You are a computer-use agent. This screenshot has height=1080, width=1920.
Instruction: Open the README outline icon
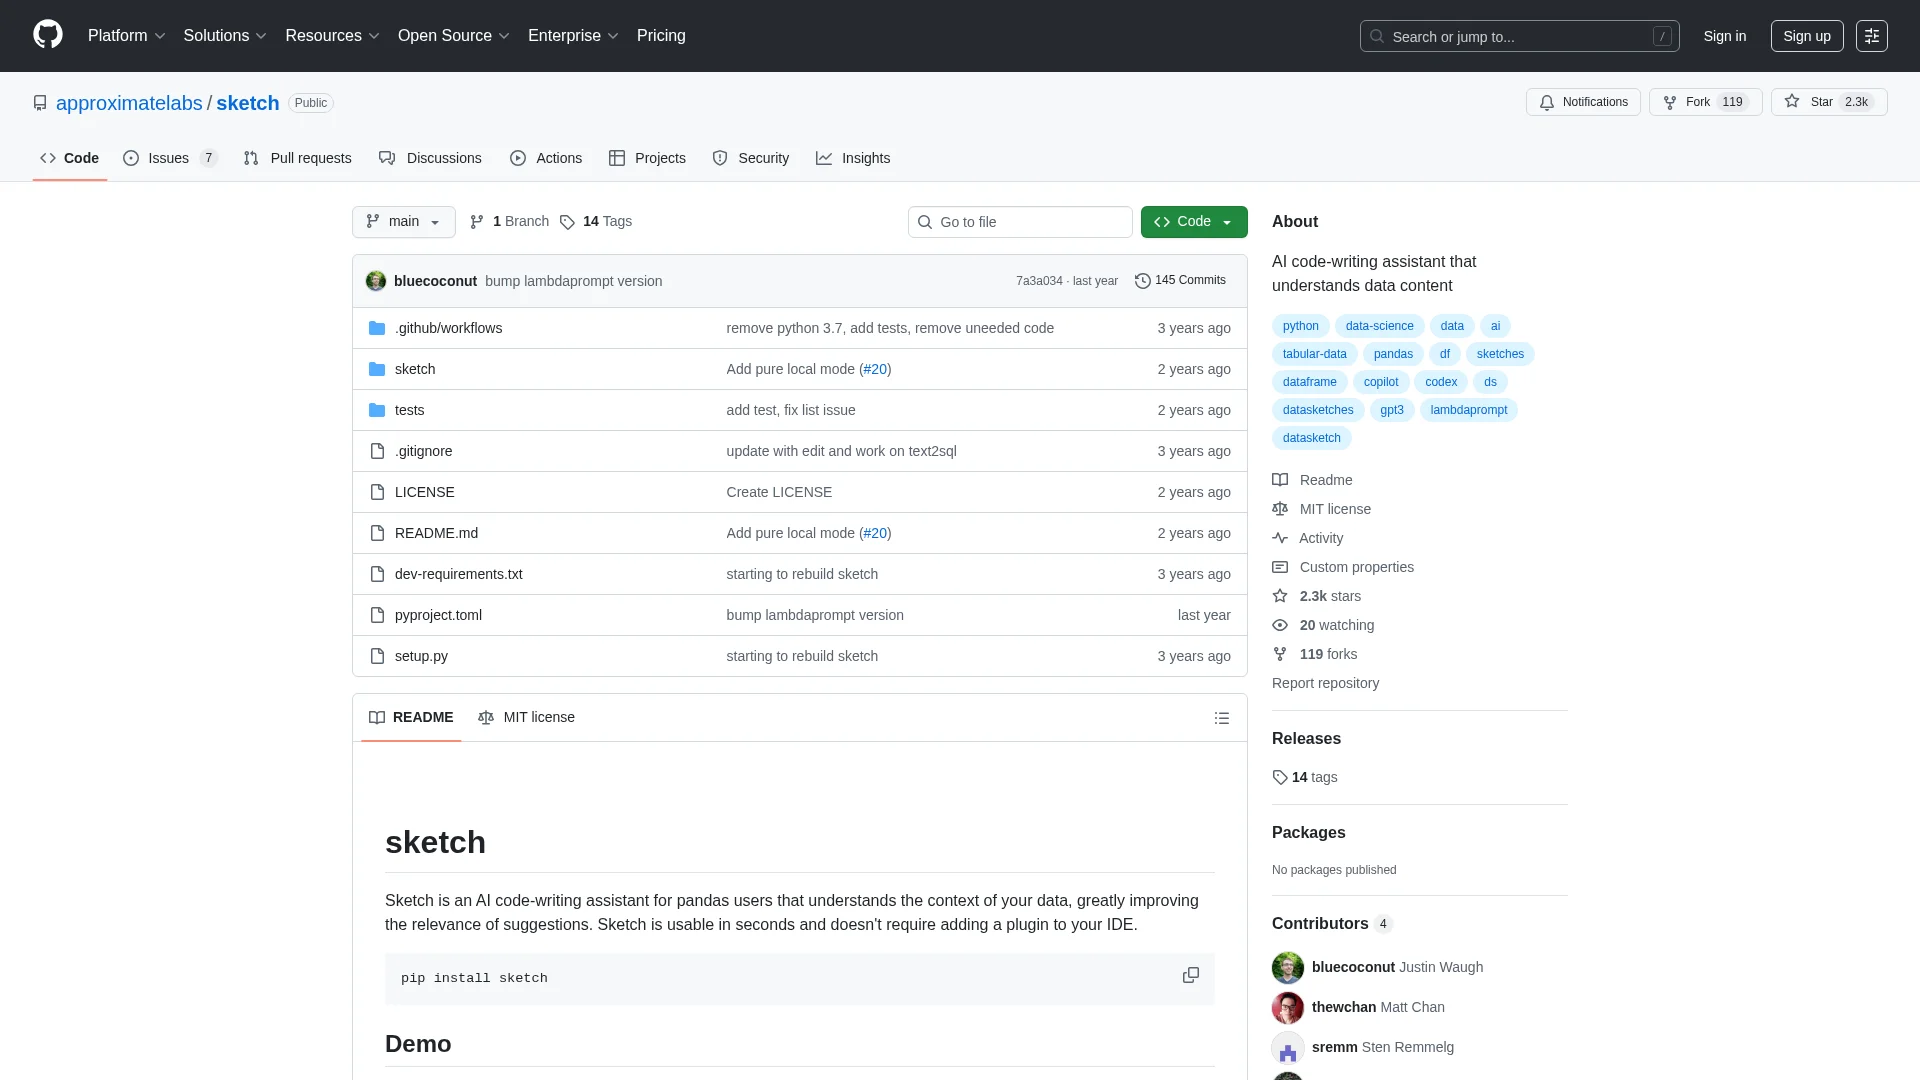pos(1221,718)
